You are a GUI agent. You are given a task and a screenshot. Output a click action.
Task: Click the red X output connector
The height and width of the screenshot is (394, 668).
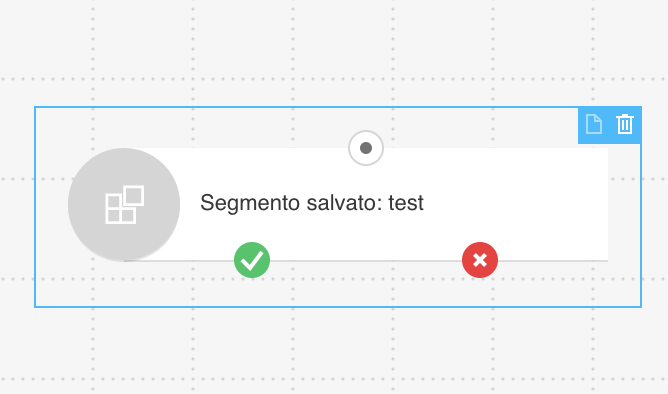click(x=480, y=260)
